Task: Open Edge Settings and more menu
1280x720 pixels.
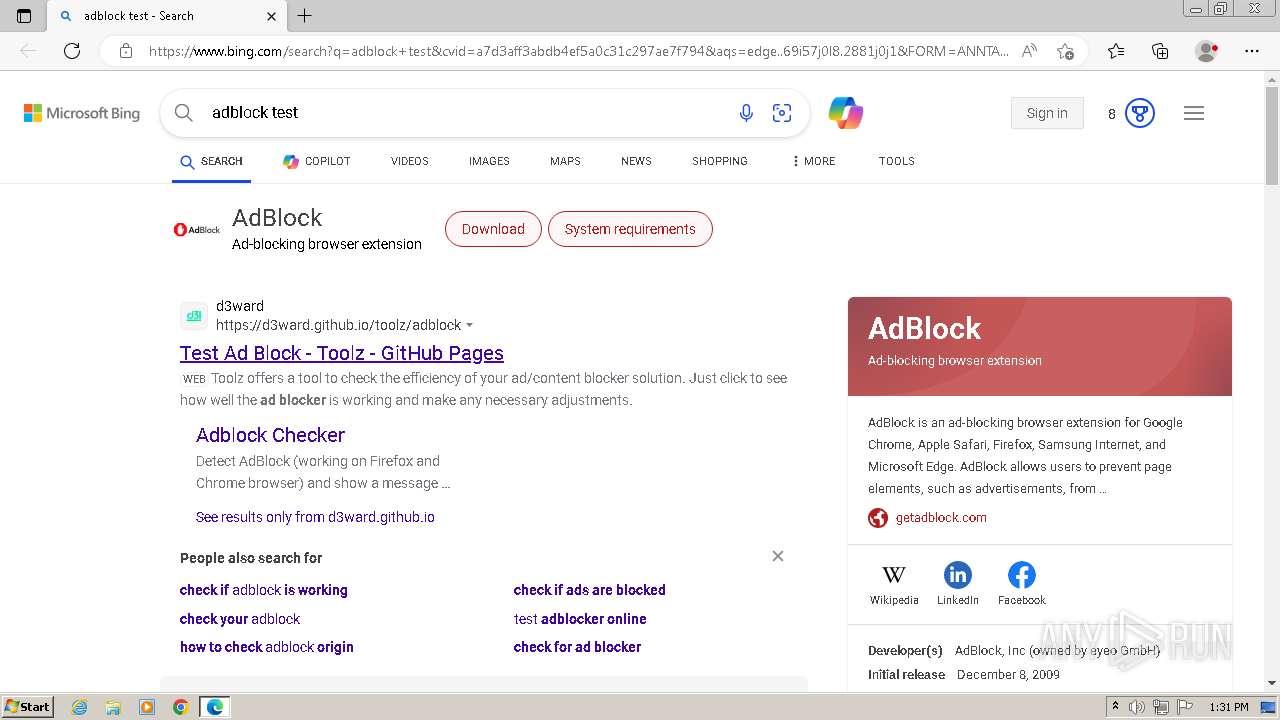Action: (x=1252, y=51)
